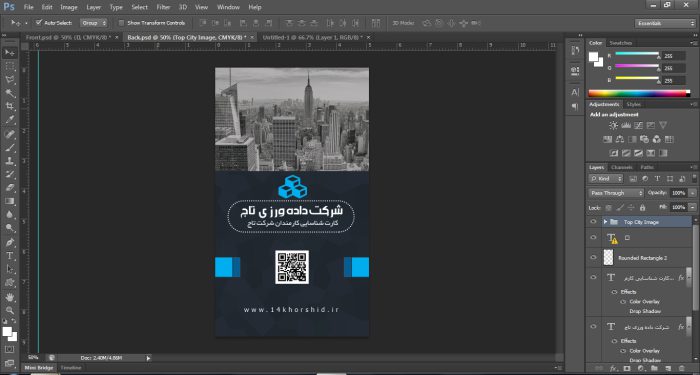
Task: Add a Channel Mixer adjustment
Action: [x=656, y=139]
